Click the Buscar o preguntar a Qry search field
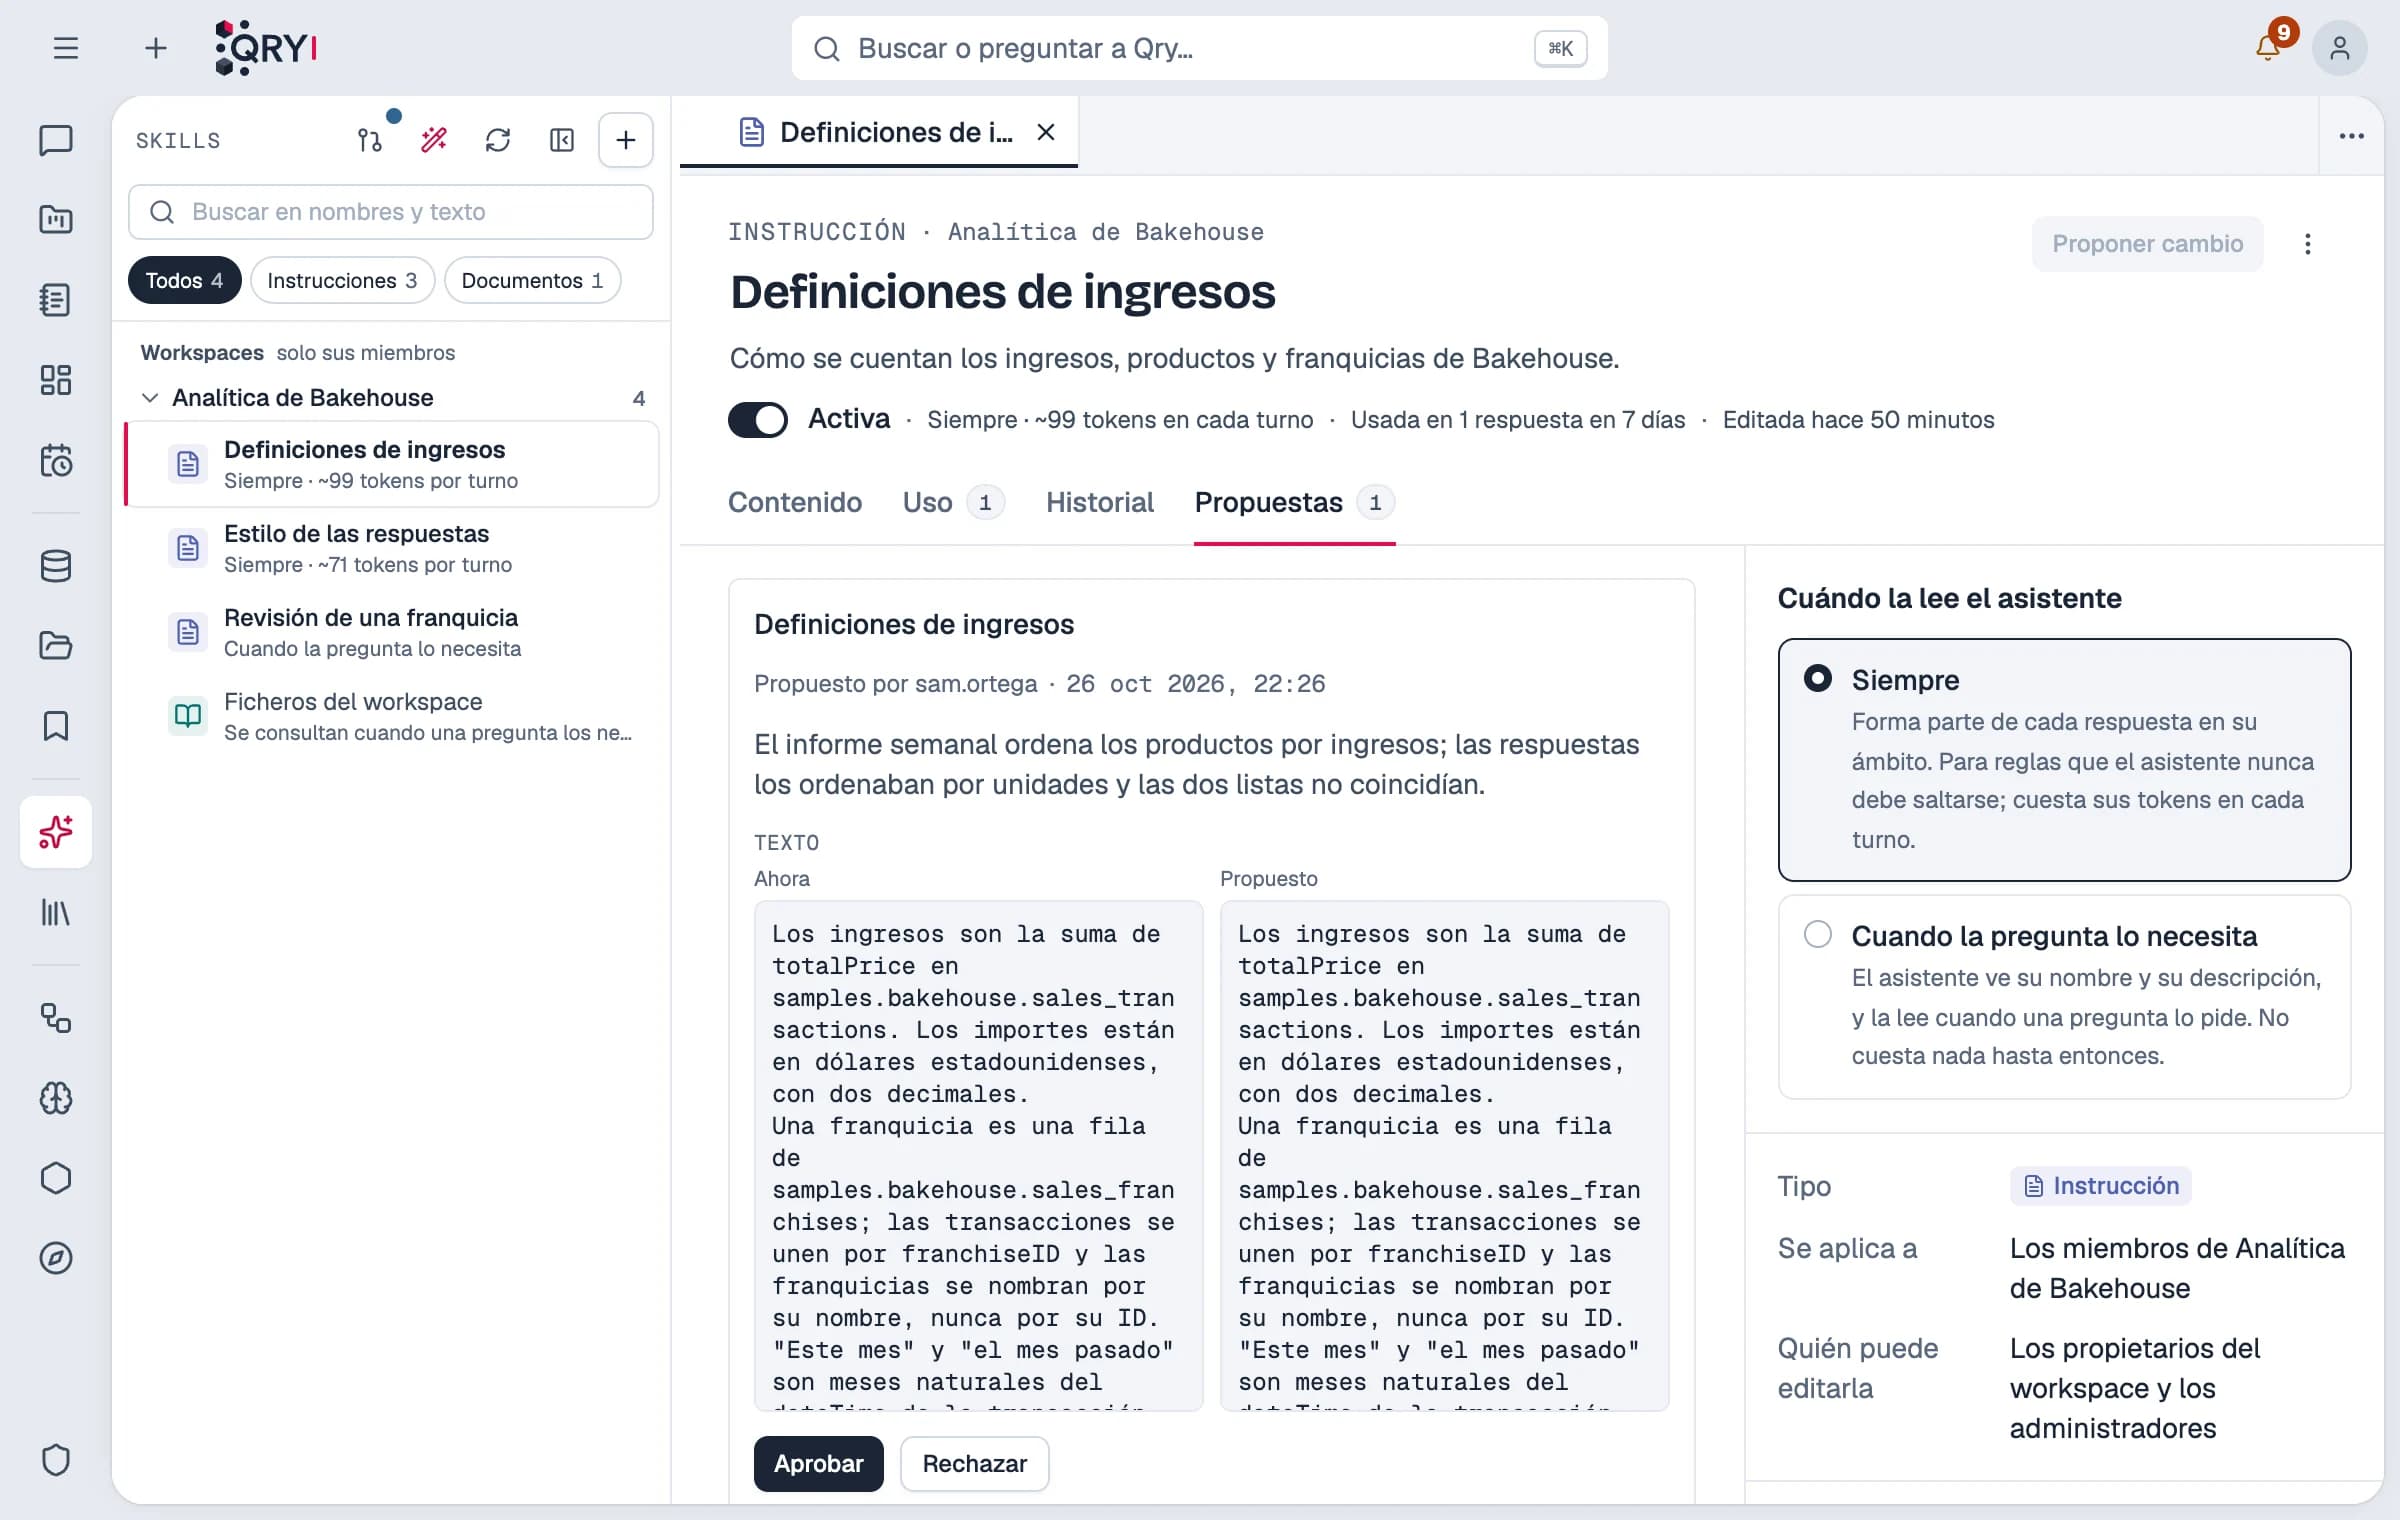 tap(1199, 48)
